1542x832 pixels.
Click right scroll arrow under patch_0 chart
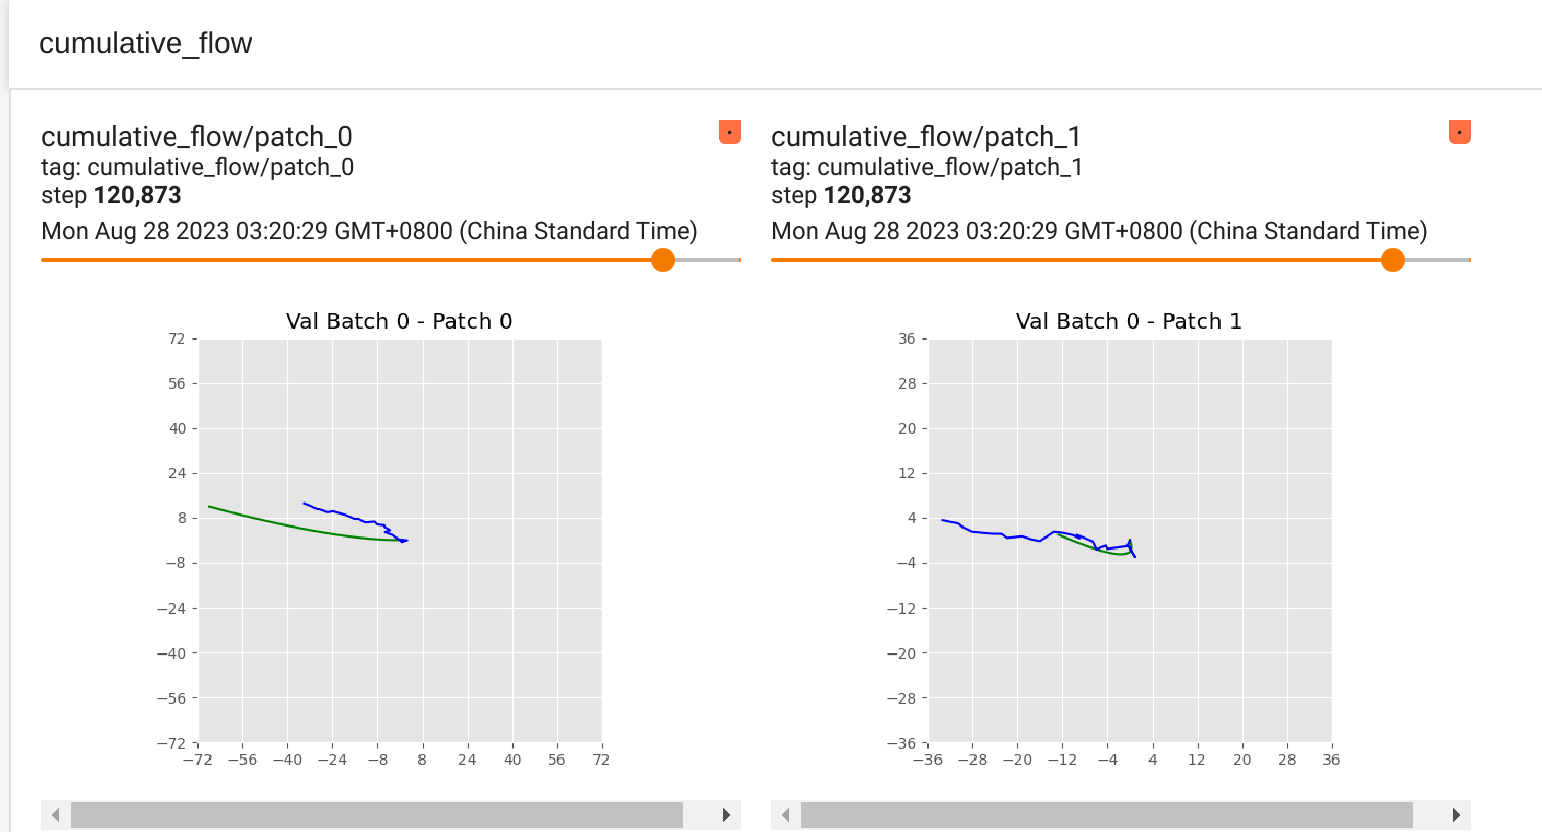pyautogui.click(x=726, y=815)
